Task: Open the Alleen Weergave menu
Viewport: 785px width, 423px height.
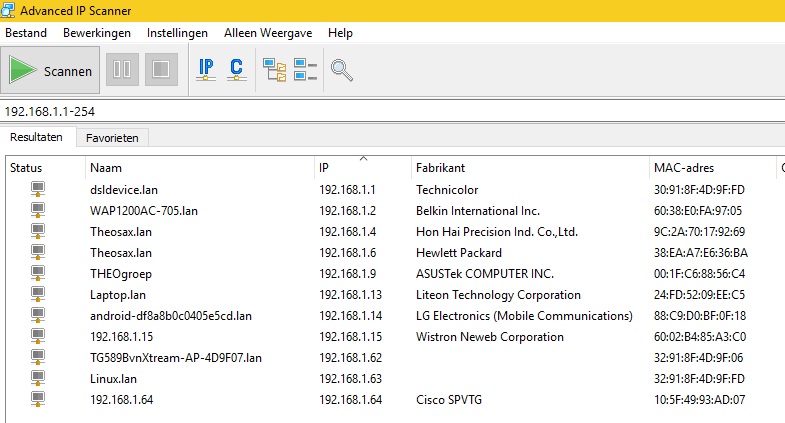Action: (x=268, y=33)
